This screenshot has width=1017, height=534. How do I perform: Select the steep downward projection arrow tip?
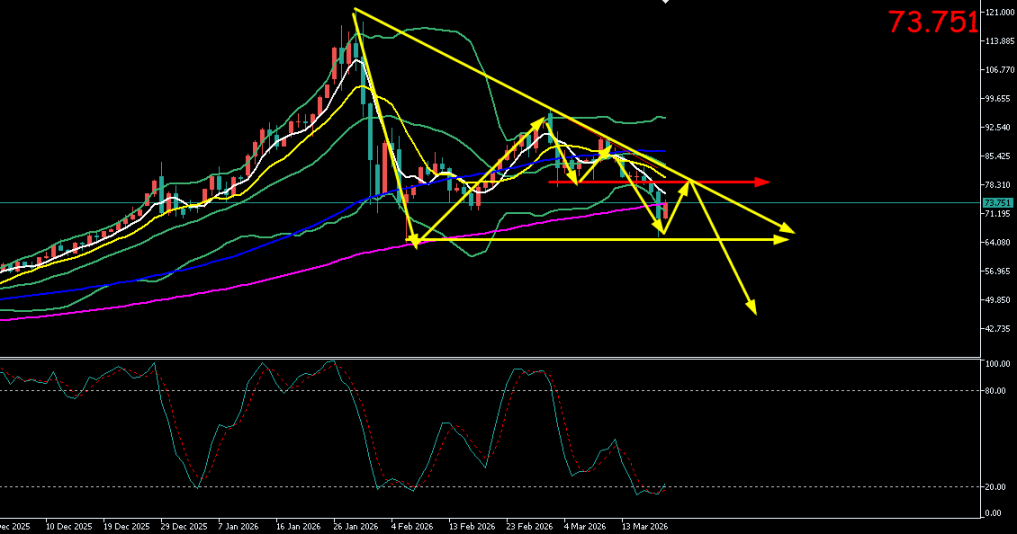coord(754,311)
